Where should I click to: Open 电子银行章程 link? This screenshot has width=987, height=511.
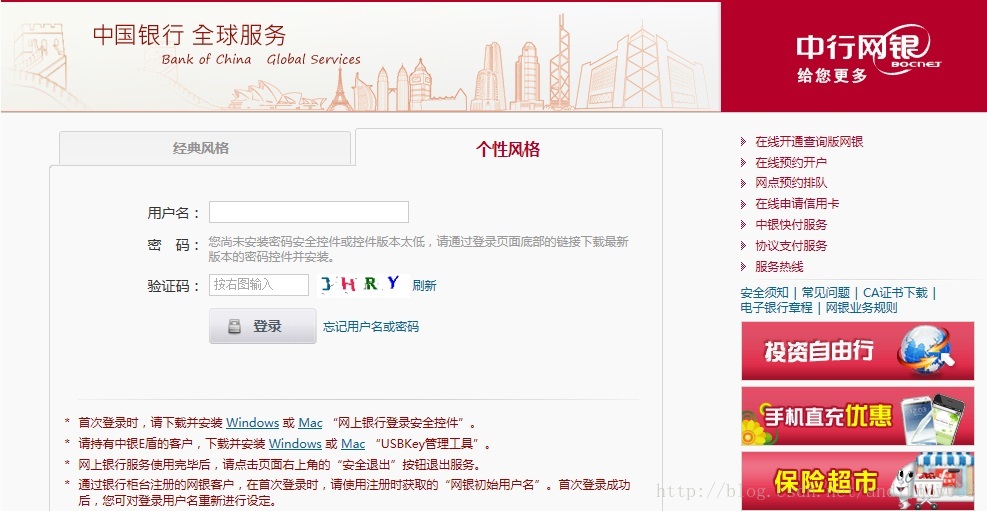pos(776,308)
